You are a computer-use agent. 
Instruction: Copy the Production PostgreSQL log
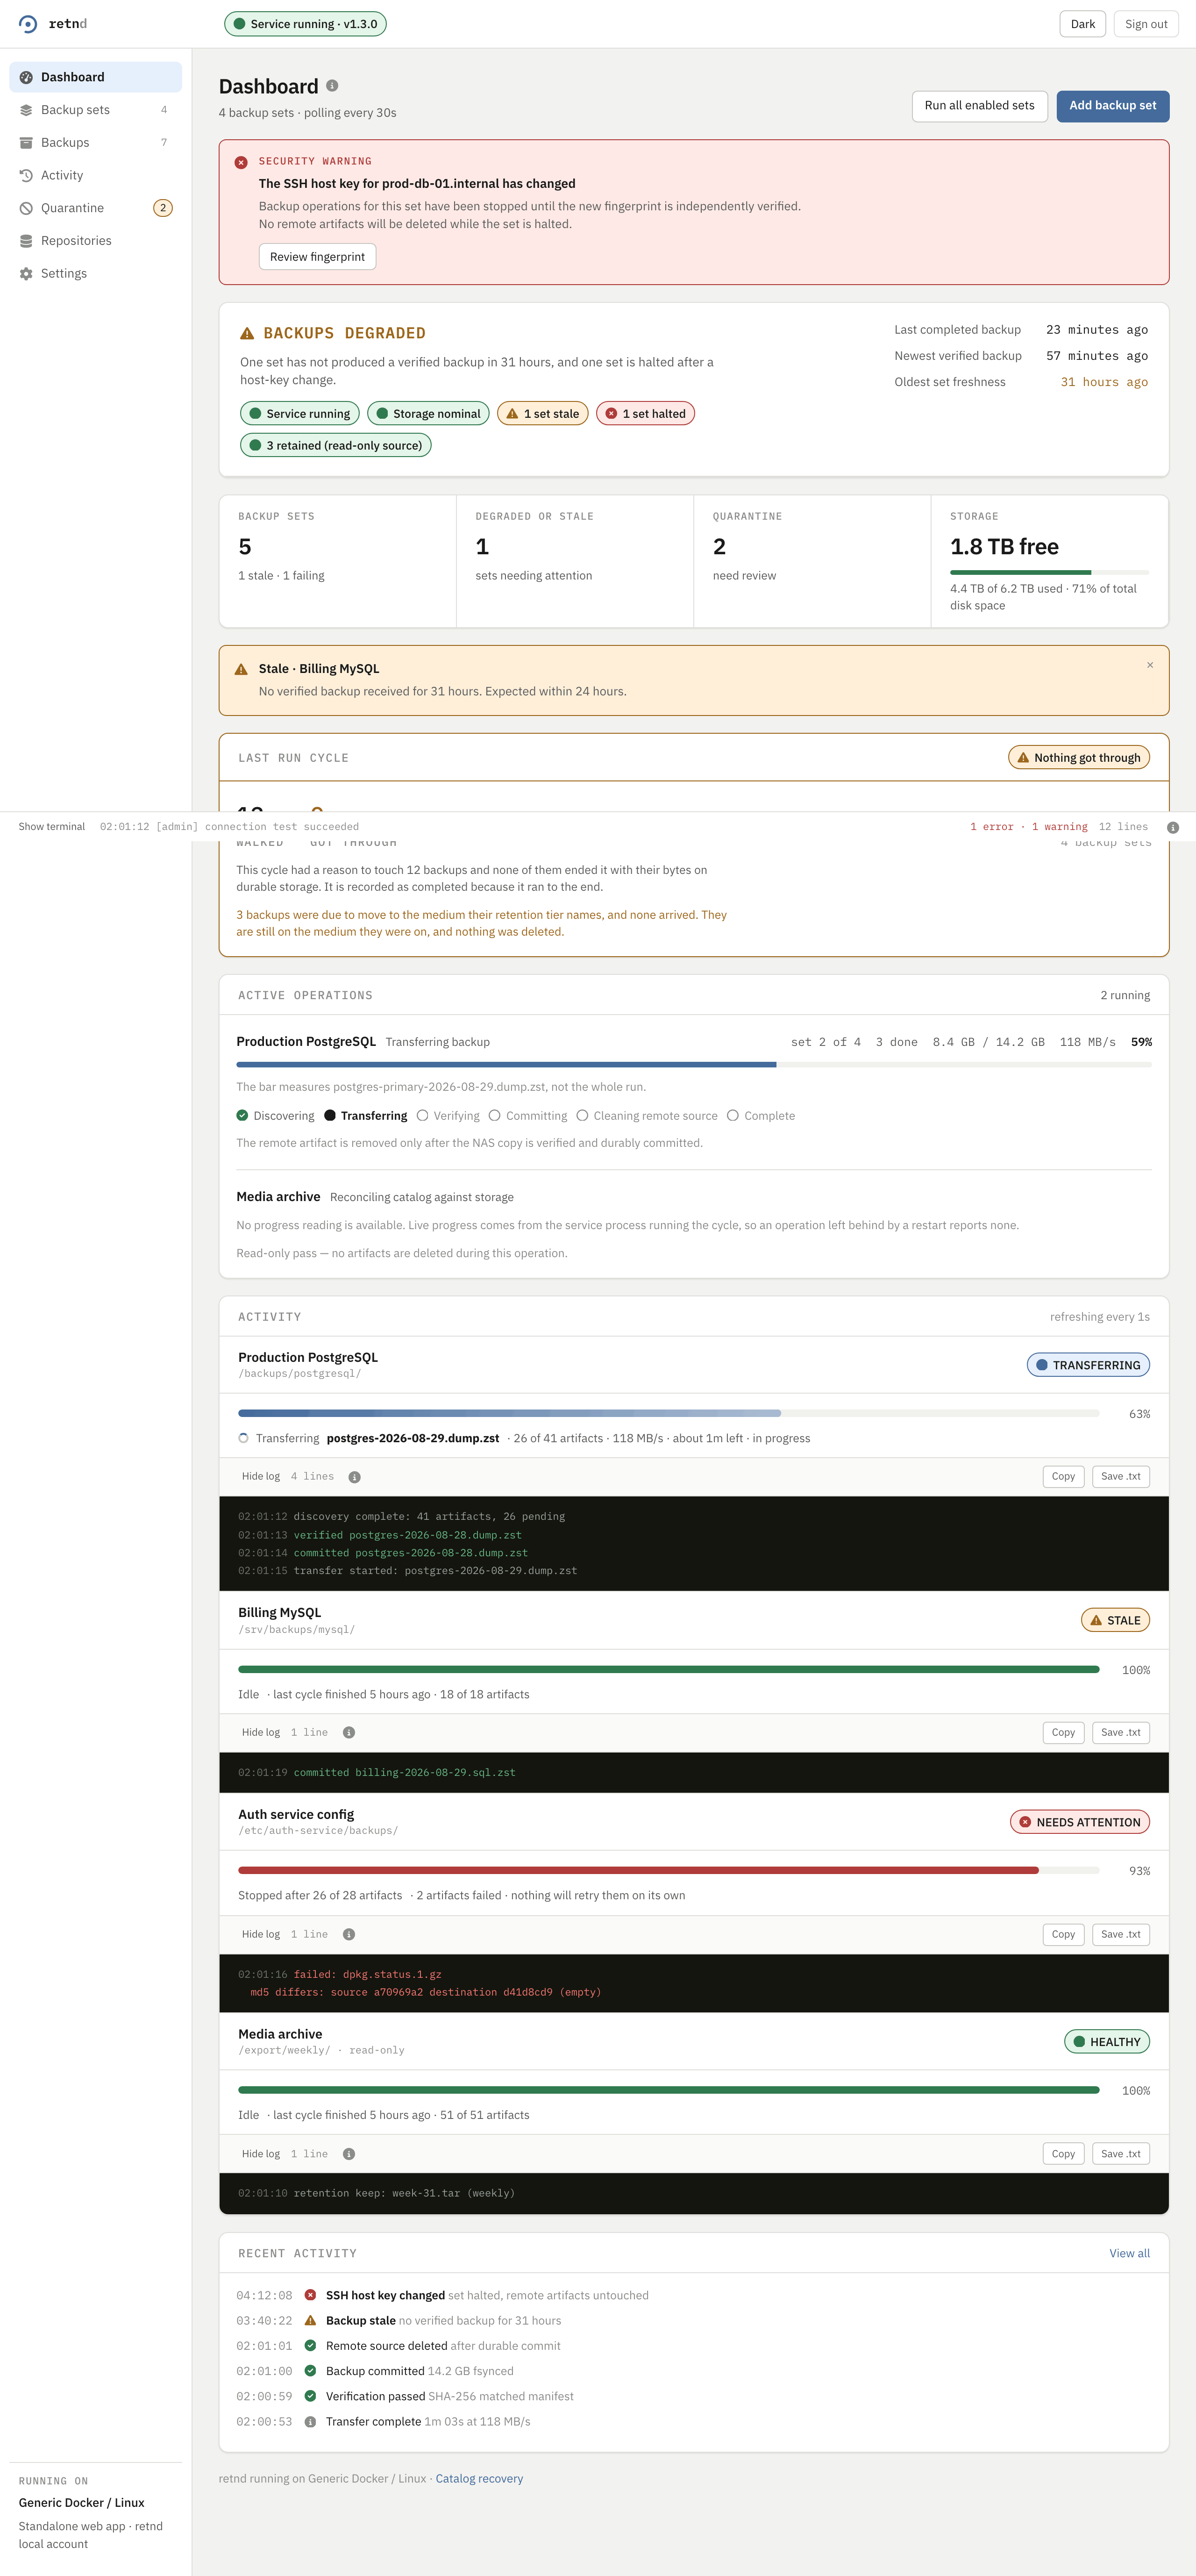(1063, 1477)
